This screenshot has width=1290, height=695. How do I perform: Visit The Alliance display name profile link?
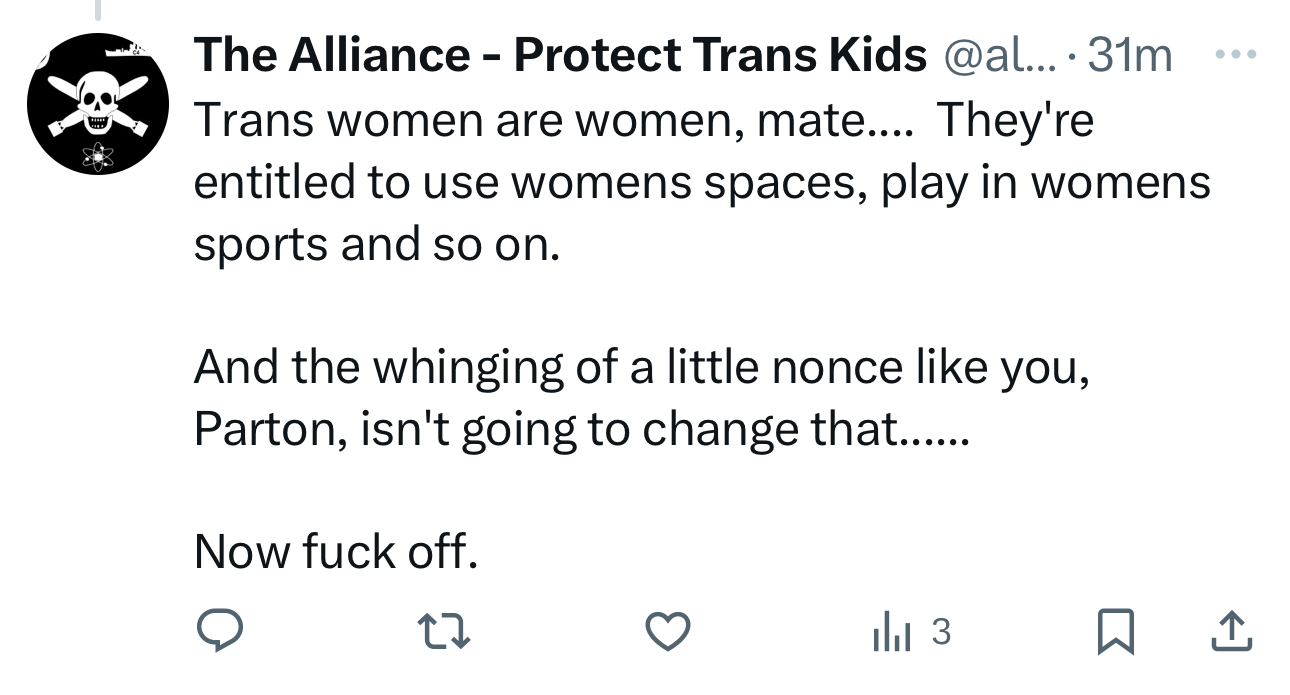click(560, 54)
